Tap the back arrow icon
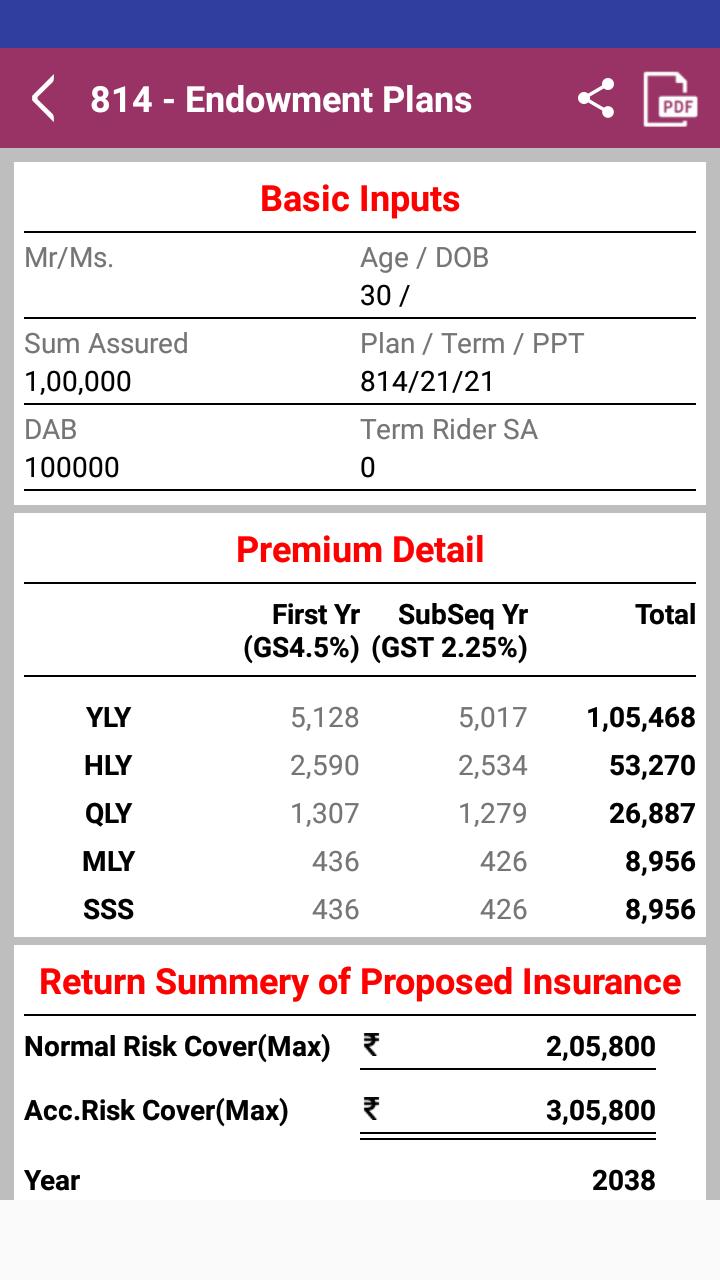 [x=42, y=100]
